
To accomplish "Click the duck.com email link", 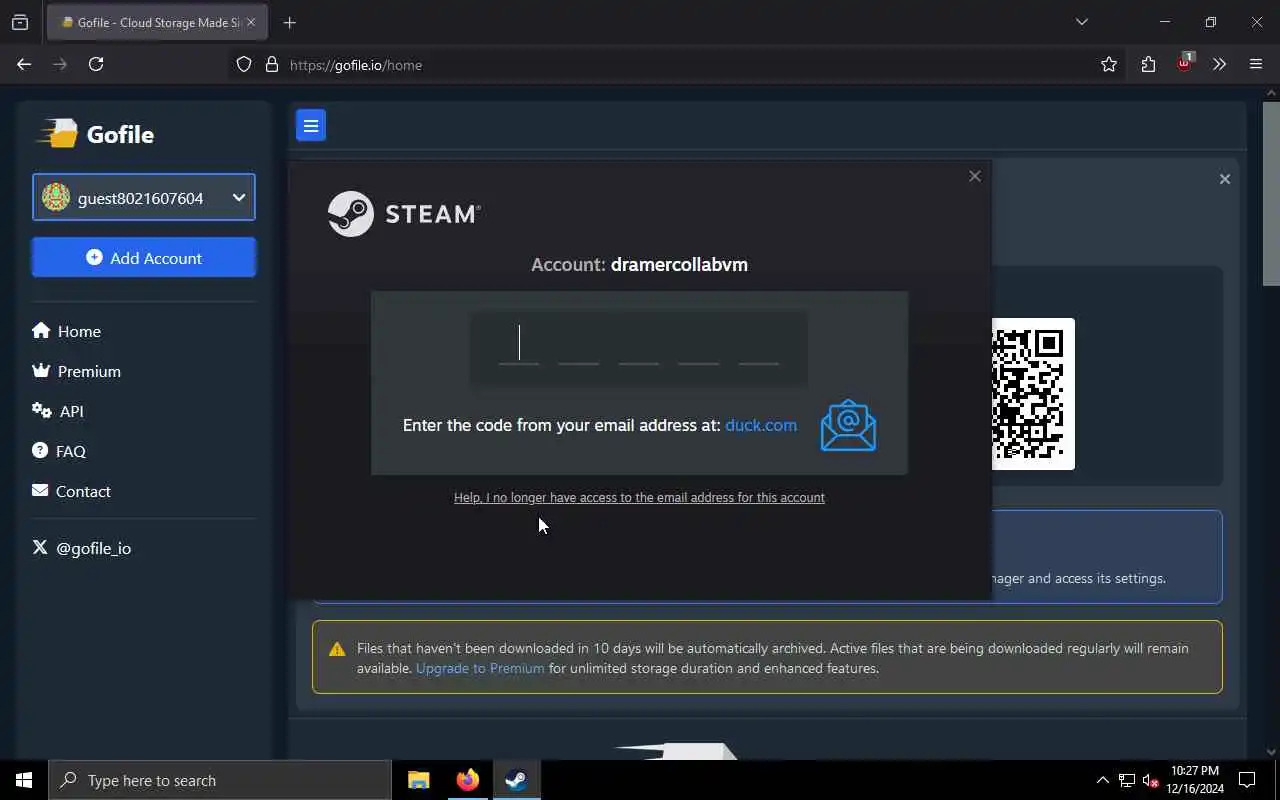I will pyautogui.click(x=761, y=425).
